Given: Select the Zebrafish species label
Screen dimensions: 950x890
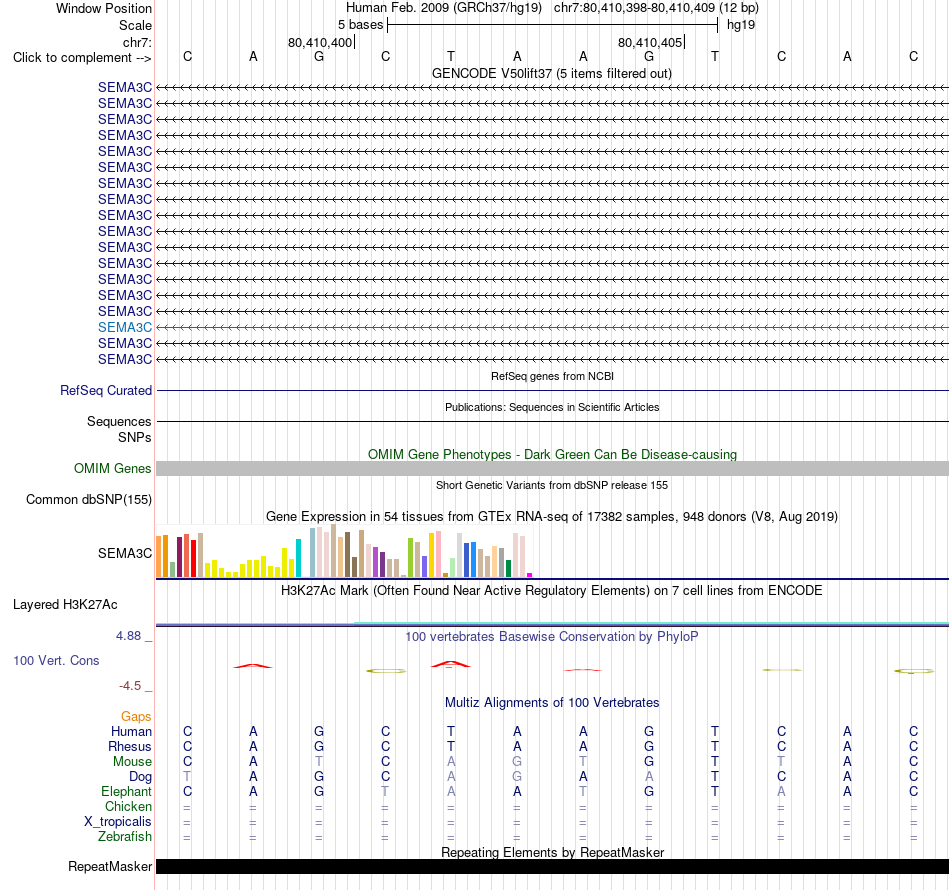Looking at the screenshot, I should coord(124,836).
